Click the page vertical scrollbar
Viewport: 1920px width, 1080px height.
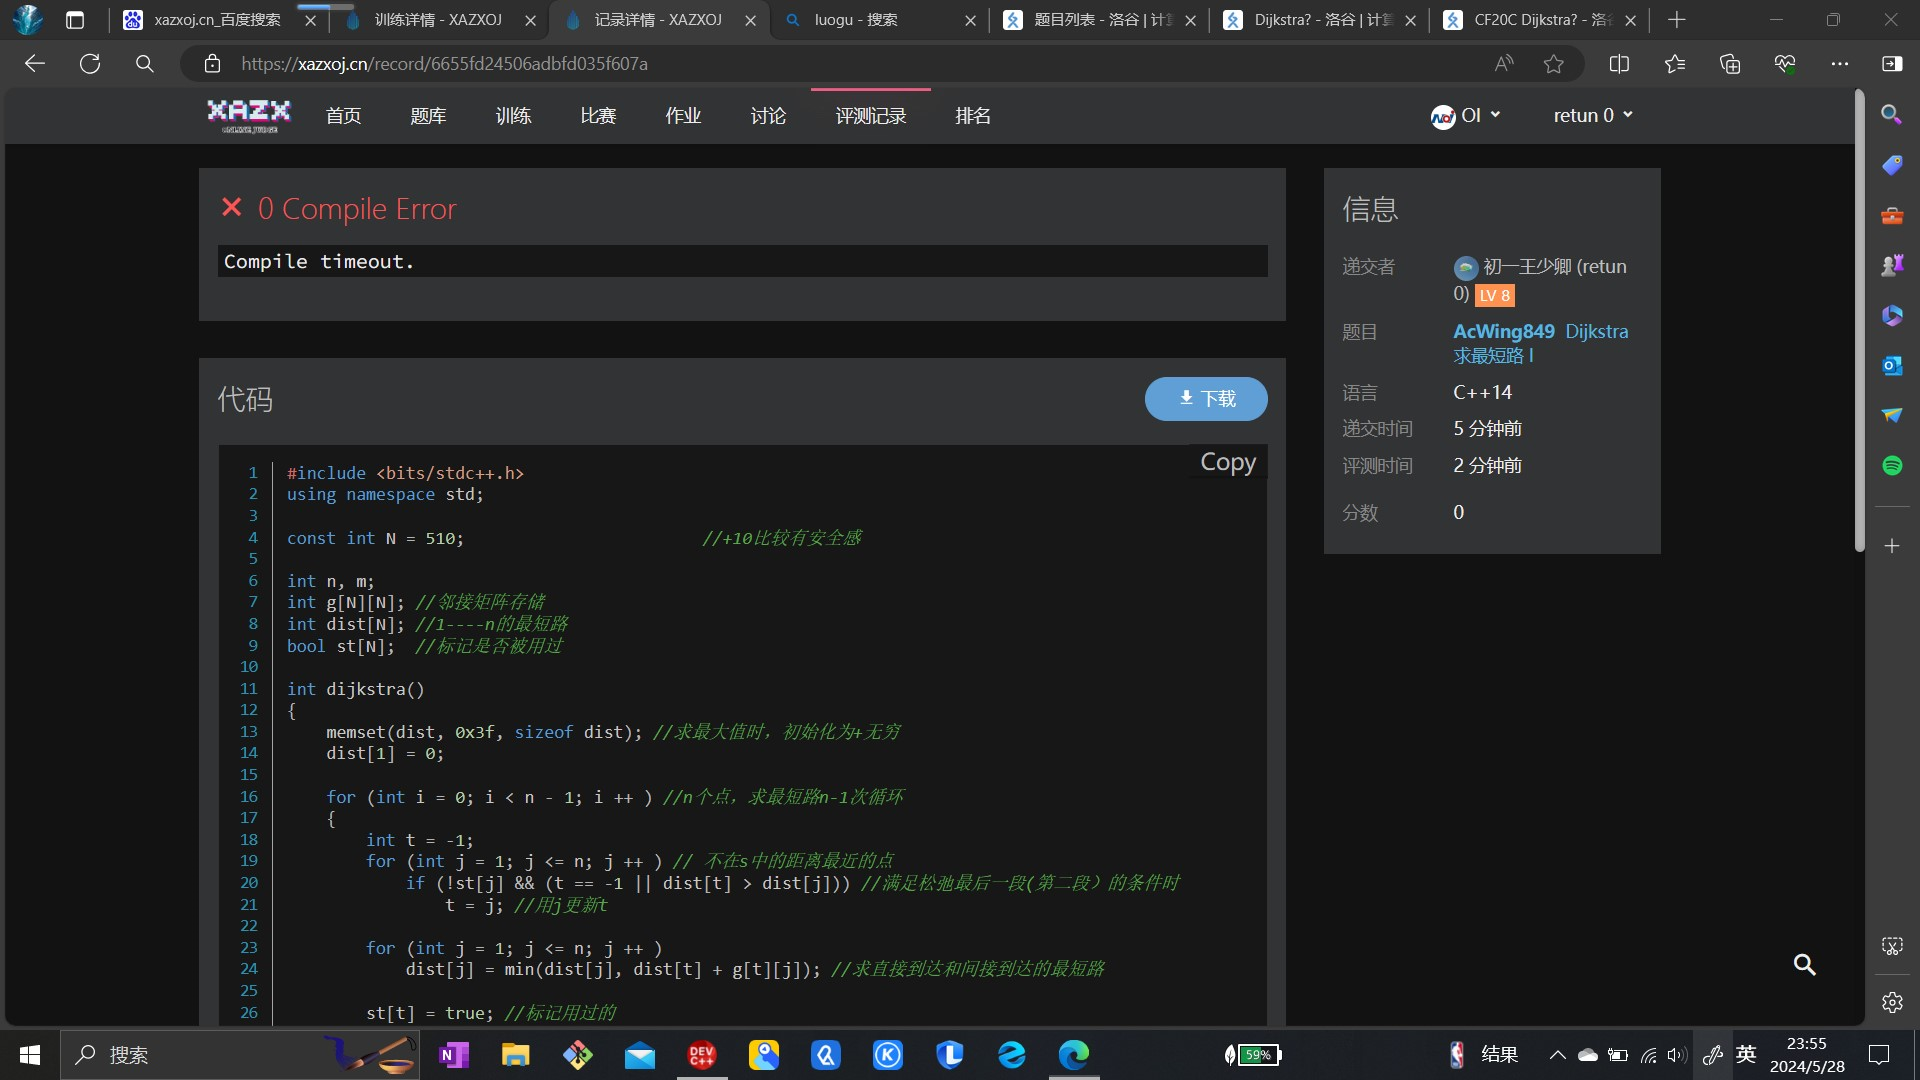pyautogui.click(x=1859, y=320)
